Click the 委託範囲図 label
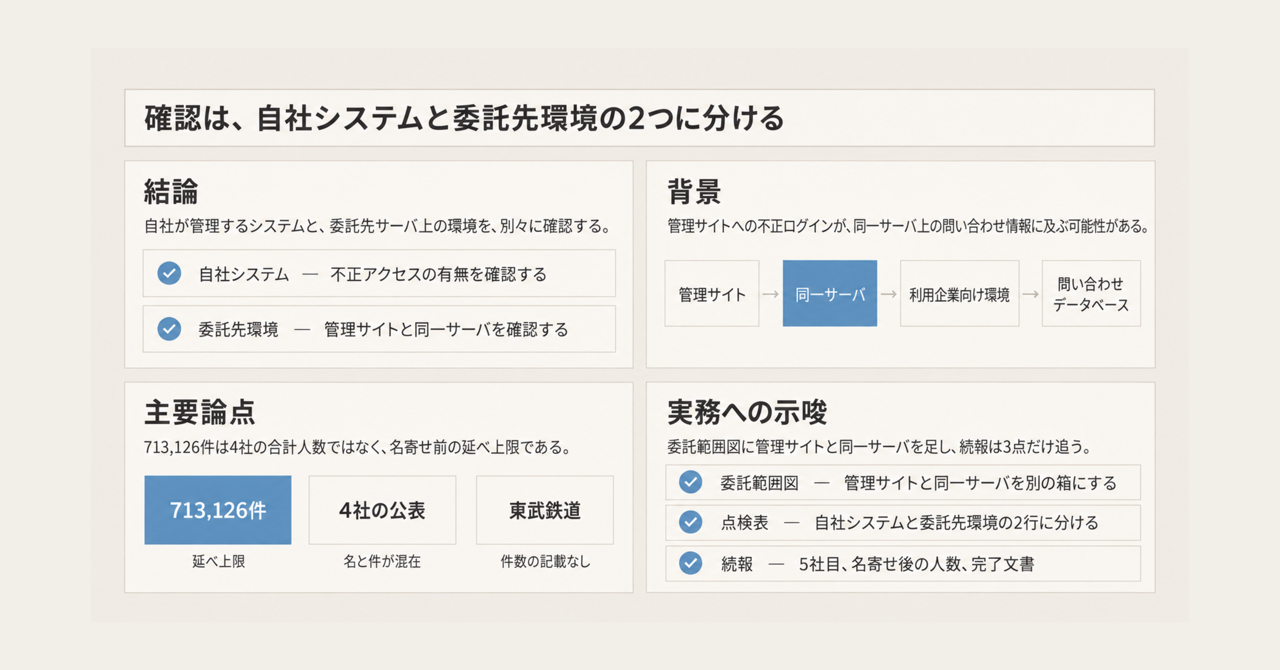Screen dimensions: 1280x670 click(759, 483)
